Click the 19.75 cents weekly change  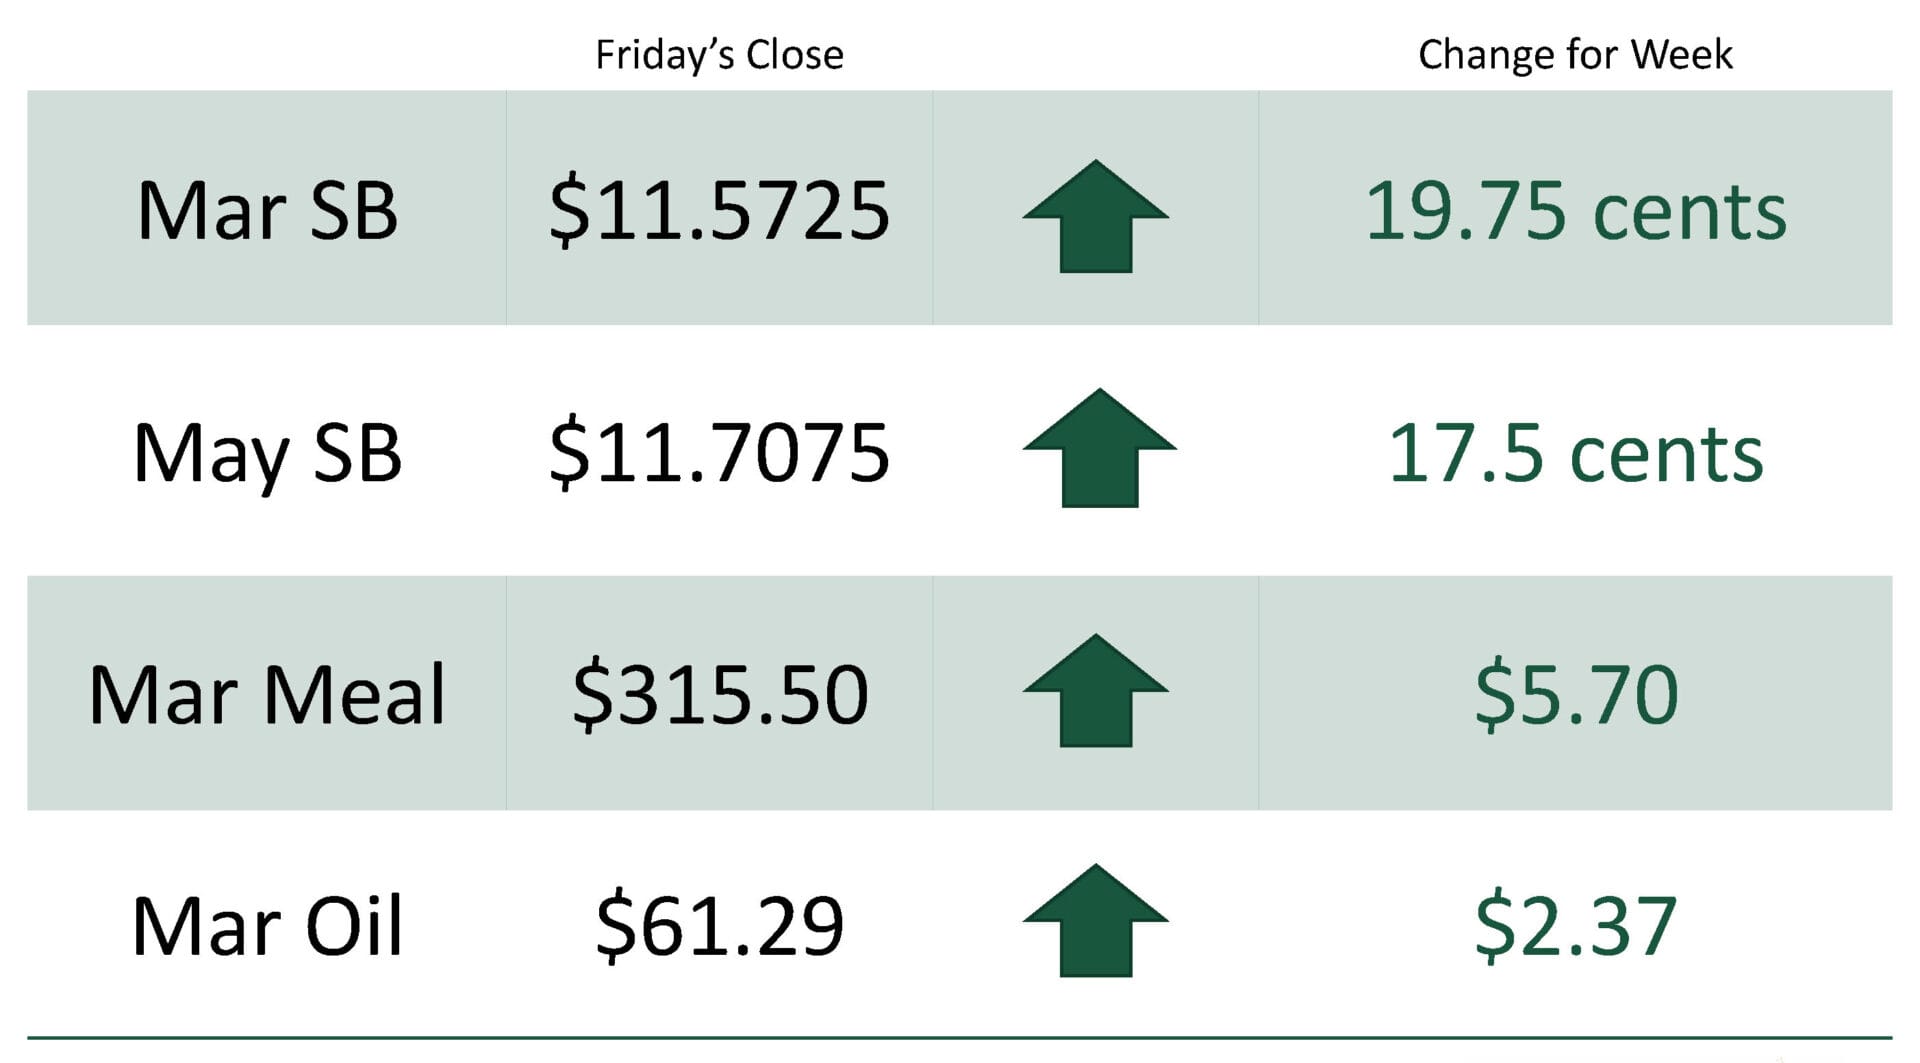point(1575,211)
